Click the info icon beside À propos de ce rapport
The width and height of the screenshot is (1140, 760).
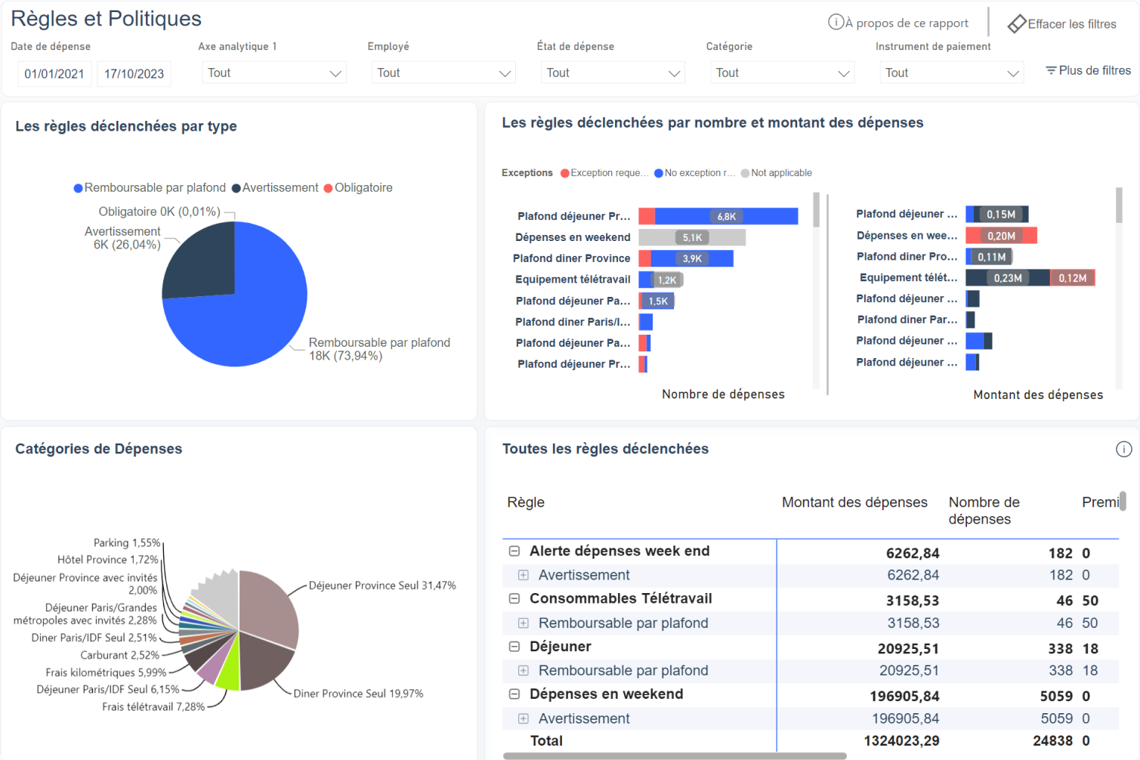(835, 23)
